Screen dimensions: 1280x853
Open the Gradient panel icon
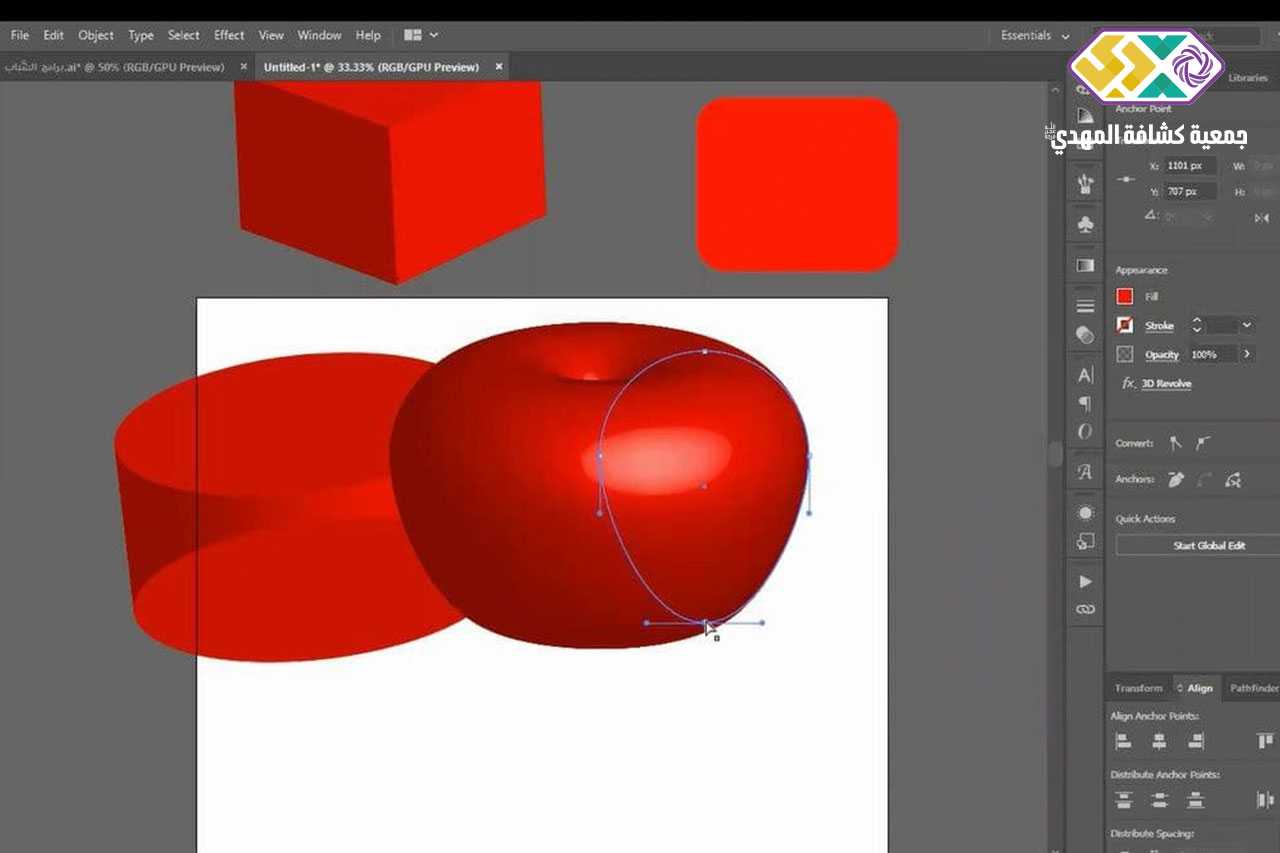coord(1085,265)
